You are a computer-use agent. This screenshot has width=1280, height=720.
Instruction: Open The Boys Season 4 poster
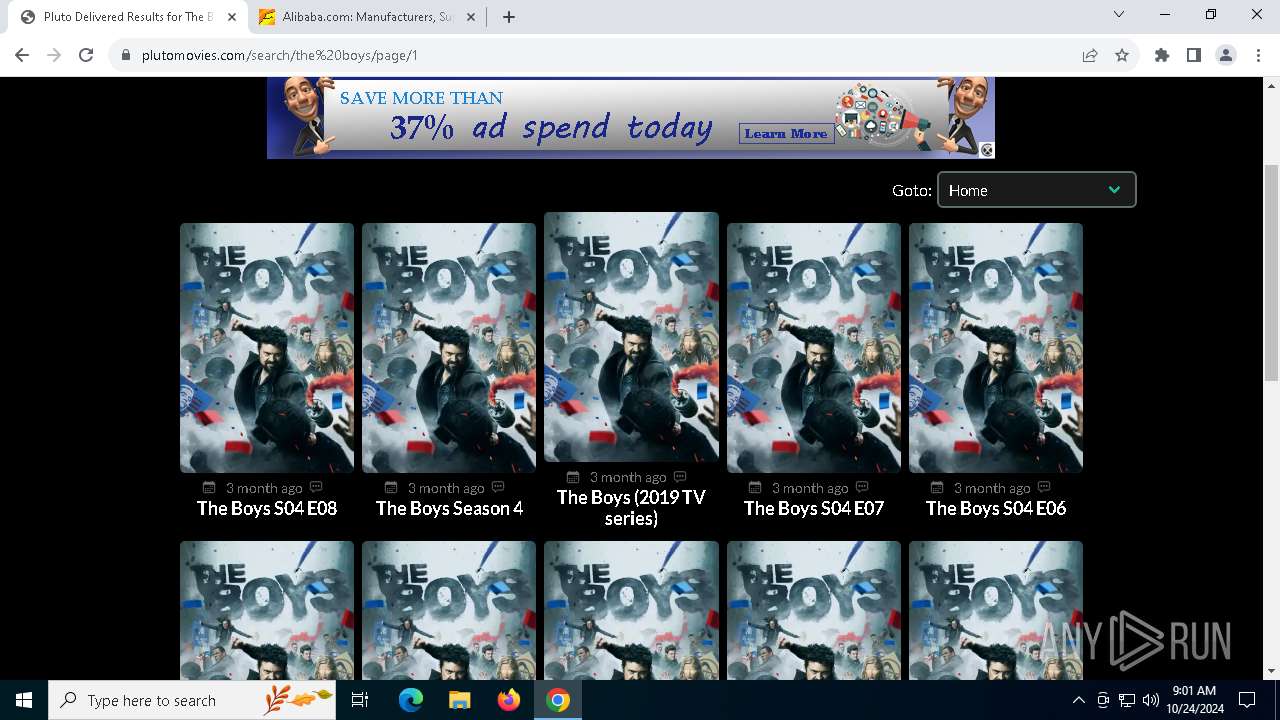449,348
